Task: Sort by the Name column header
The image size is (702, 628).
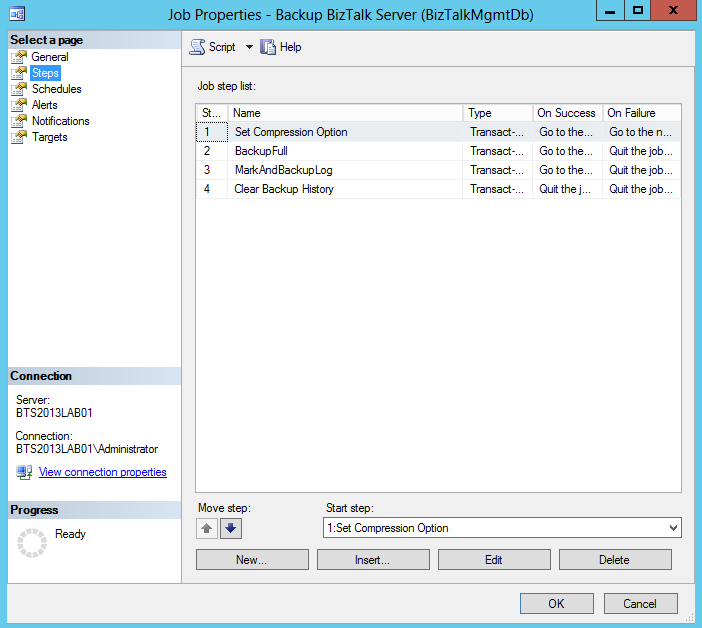Action: [345, 113]
